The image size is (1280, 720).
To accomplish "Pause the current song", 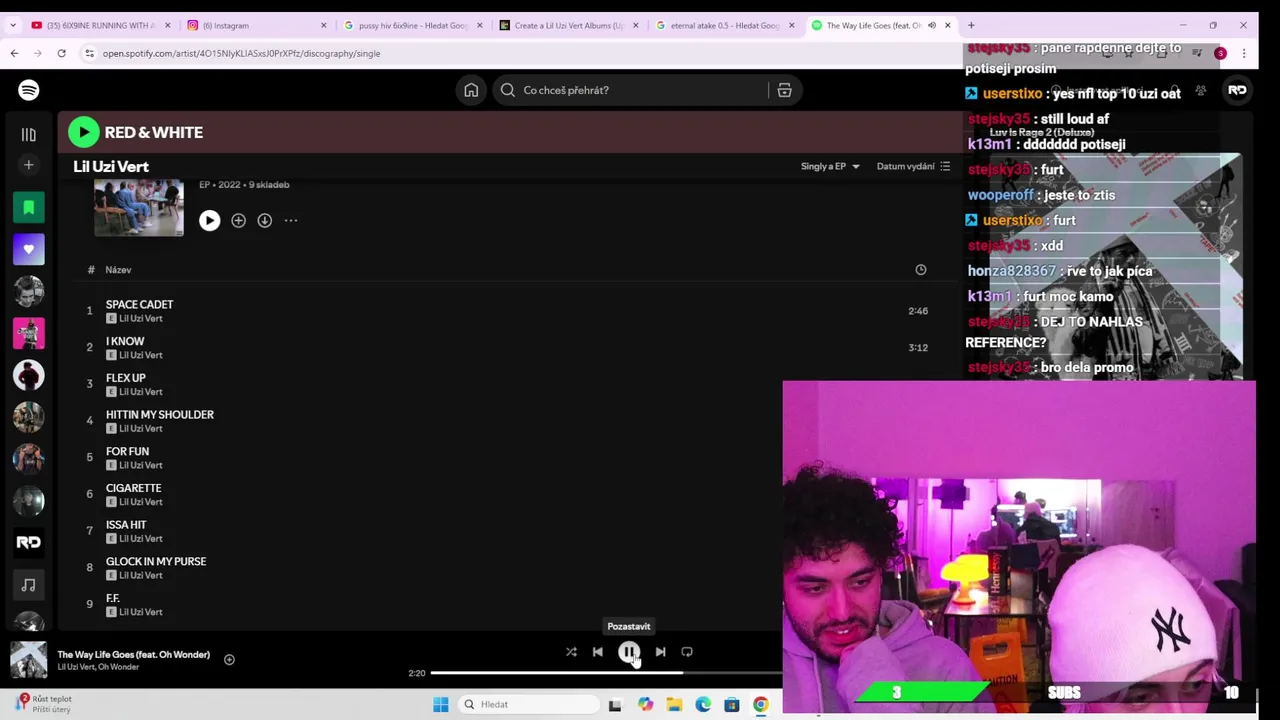I will point(629,652).
